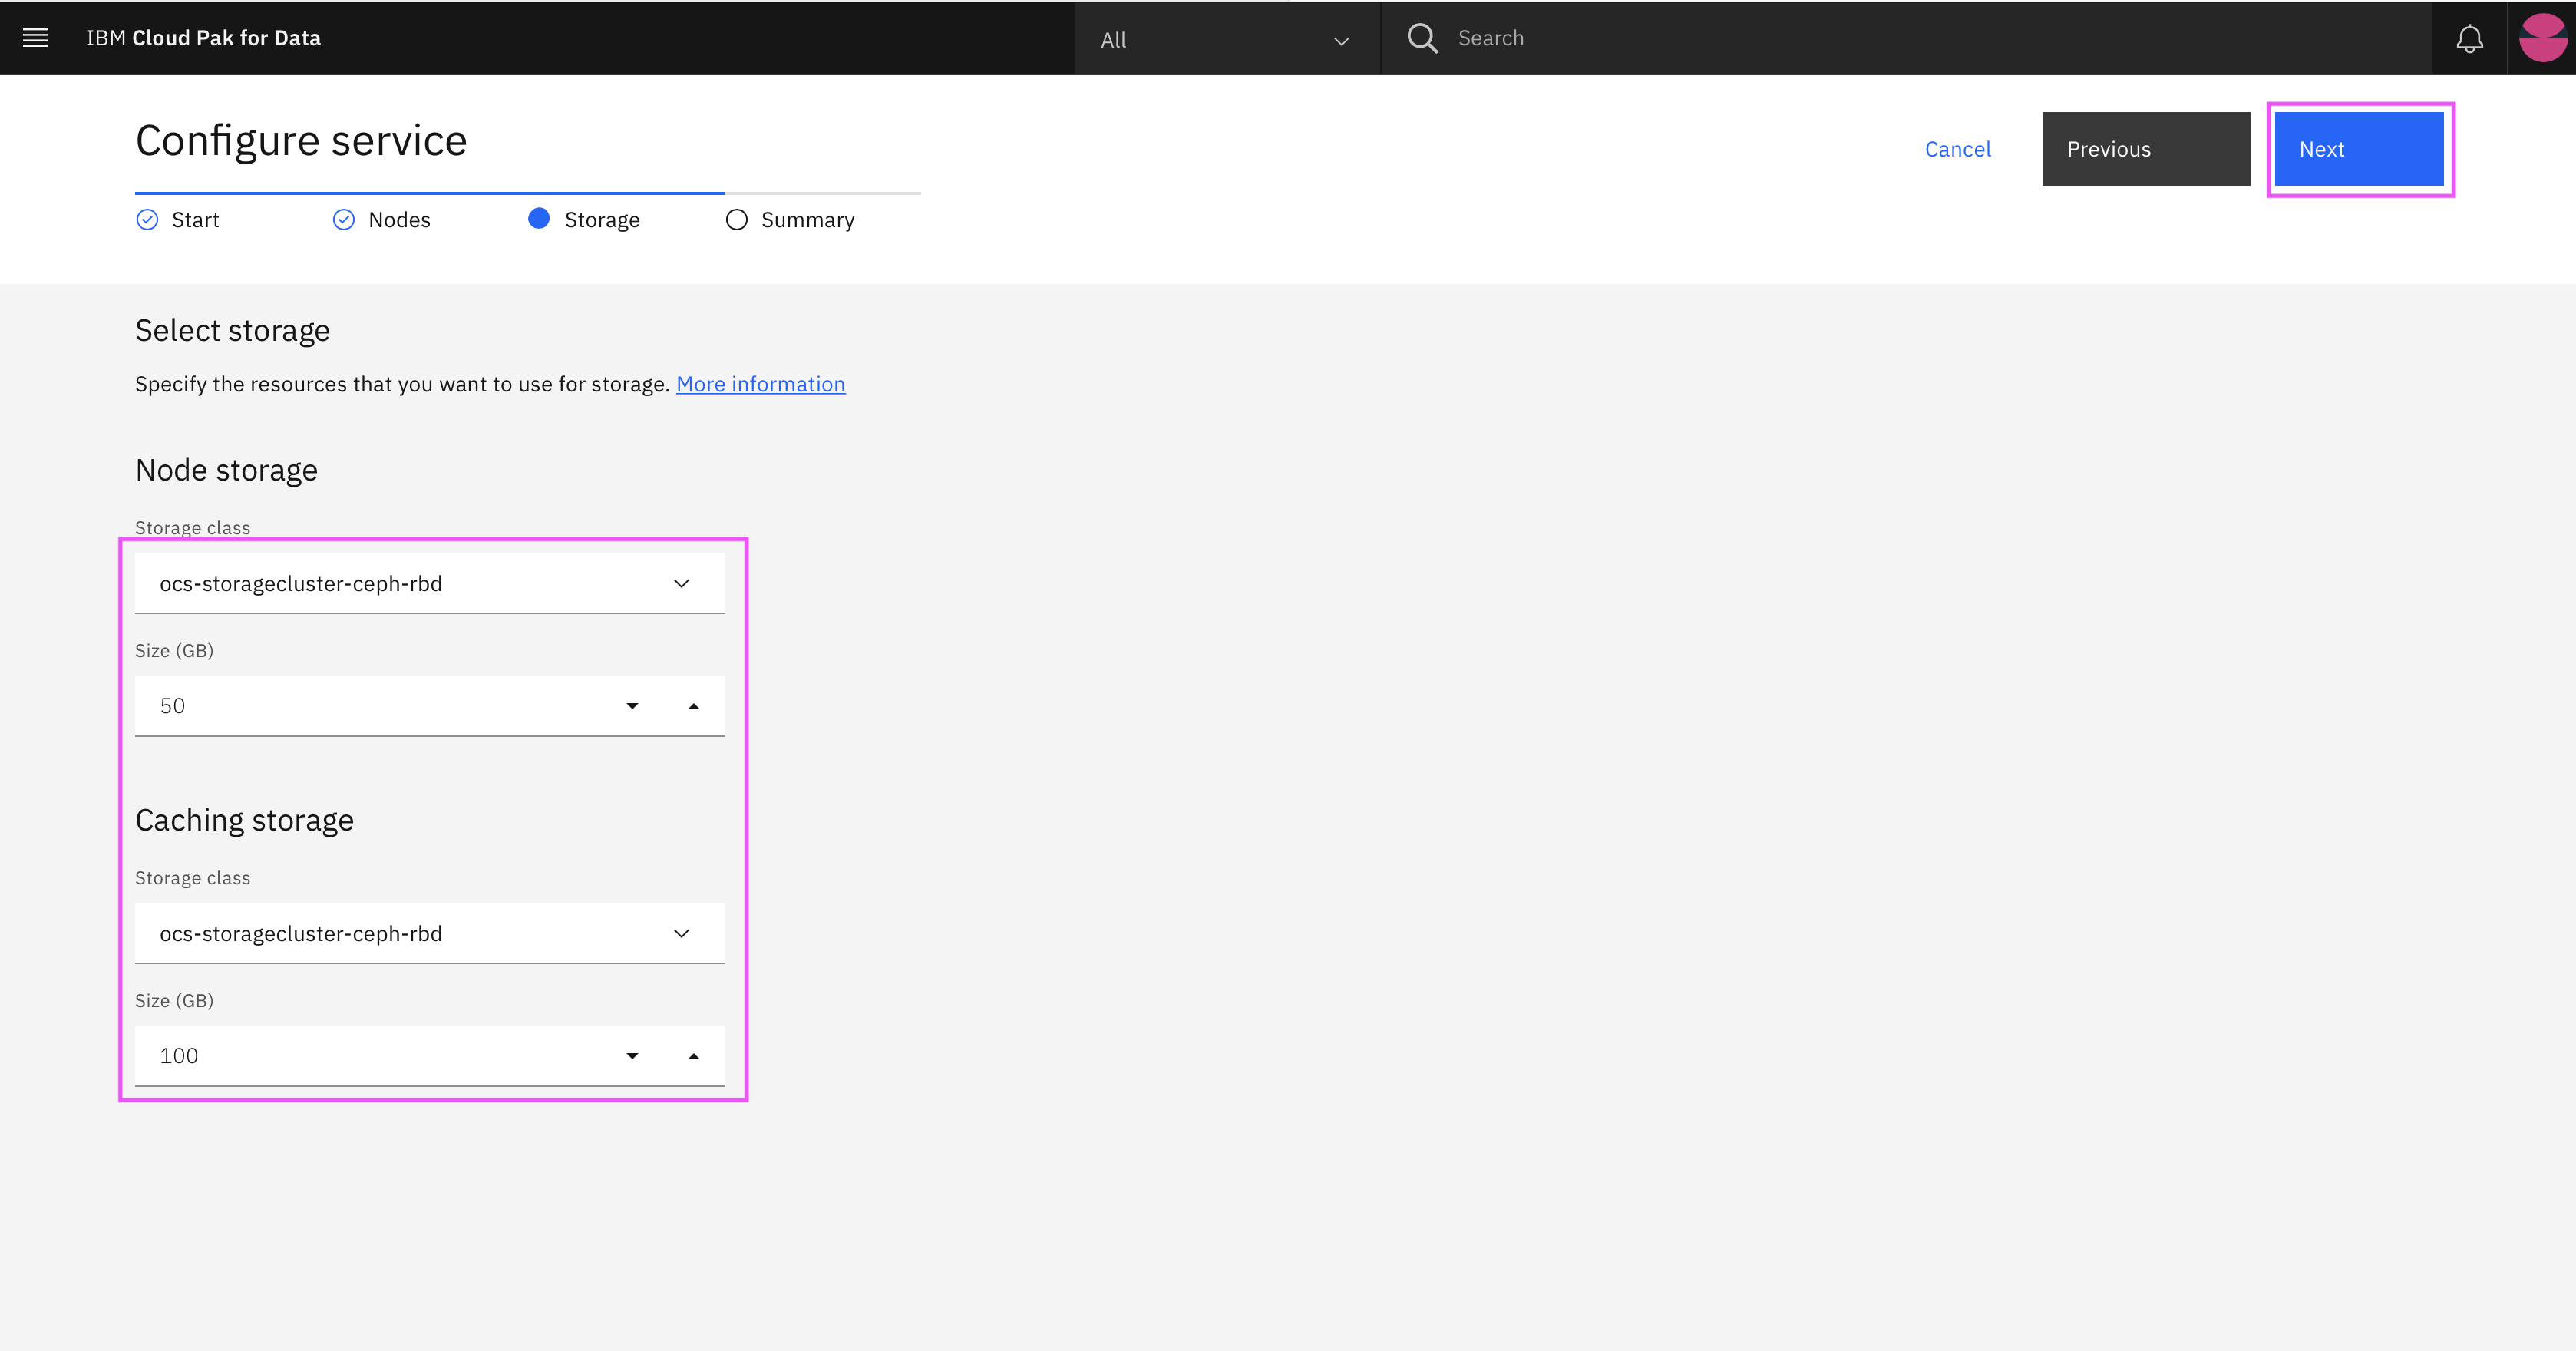Expand the All search scope dropdown
The image size is (2576, 1351).
(1227, 39)
